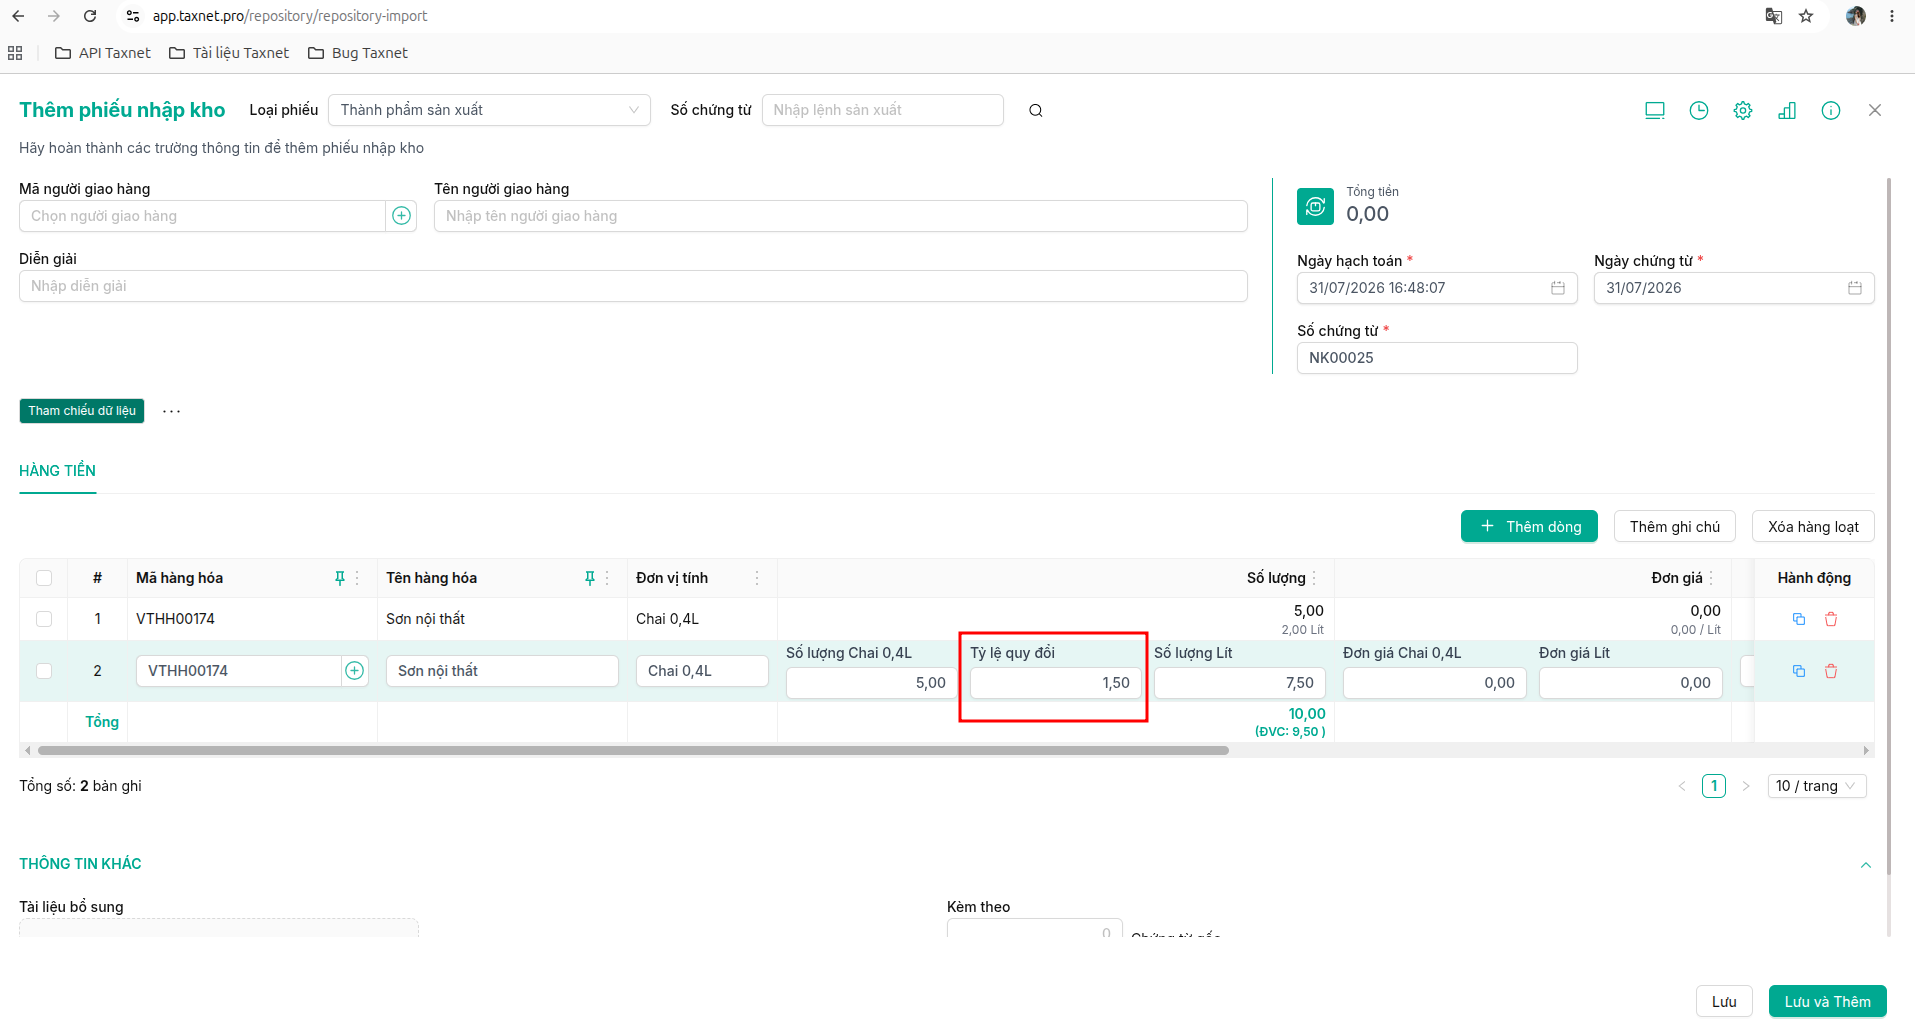Open the settings gear icon in header
This screenshot has height=1027, width=1915.
[1743, 111]
